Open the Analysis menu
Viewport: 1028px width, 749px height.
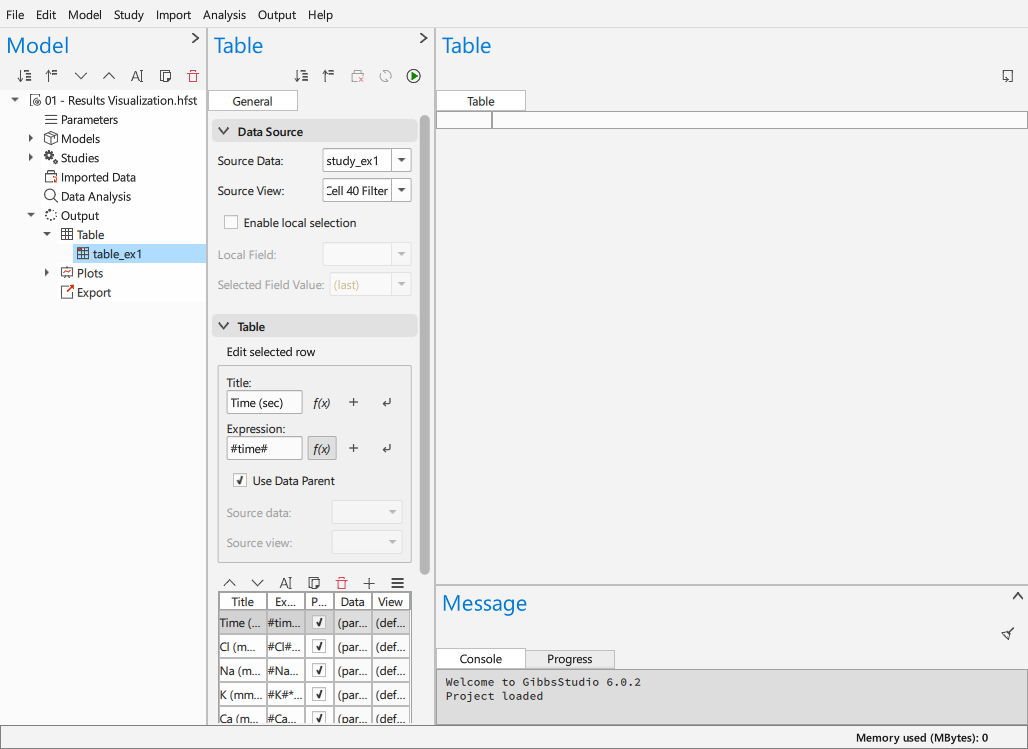pyautogui.click(x=224, y=14)
